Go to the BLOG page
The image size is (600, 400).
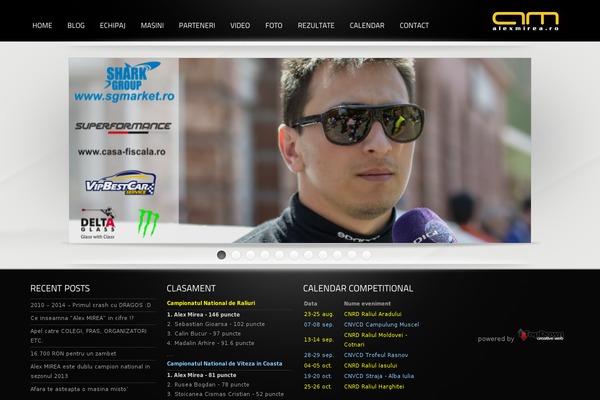click(76, 26)
